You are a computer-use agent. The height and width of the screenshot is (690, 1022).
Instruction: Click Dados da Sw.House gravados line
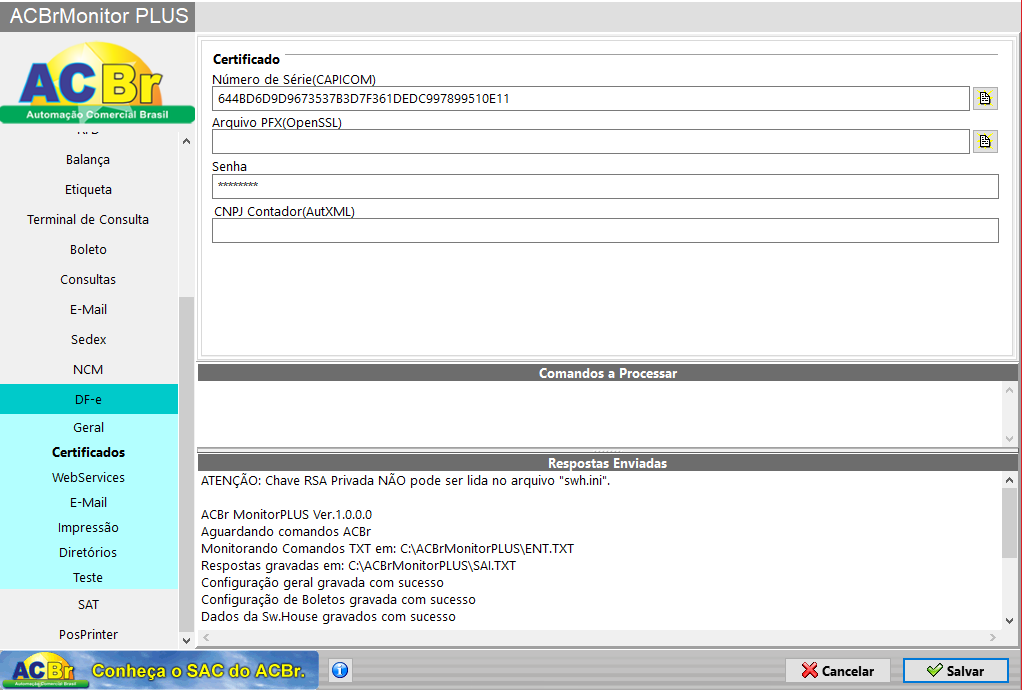328,616
